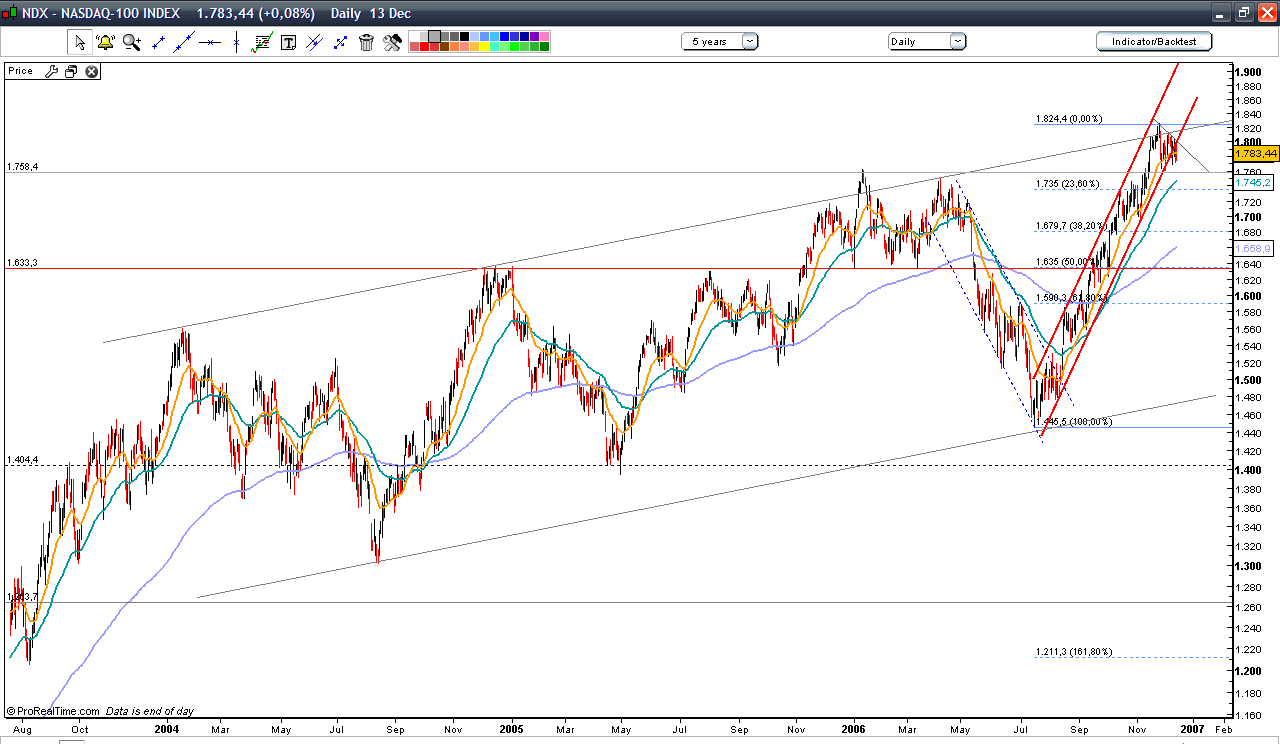Select the short line segment drawing tool
The width and height of the screenshot is (1280, 744).
[x=158, y=42]
